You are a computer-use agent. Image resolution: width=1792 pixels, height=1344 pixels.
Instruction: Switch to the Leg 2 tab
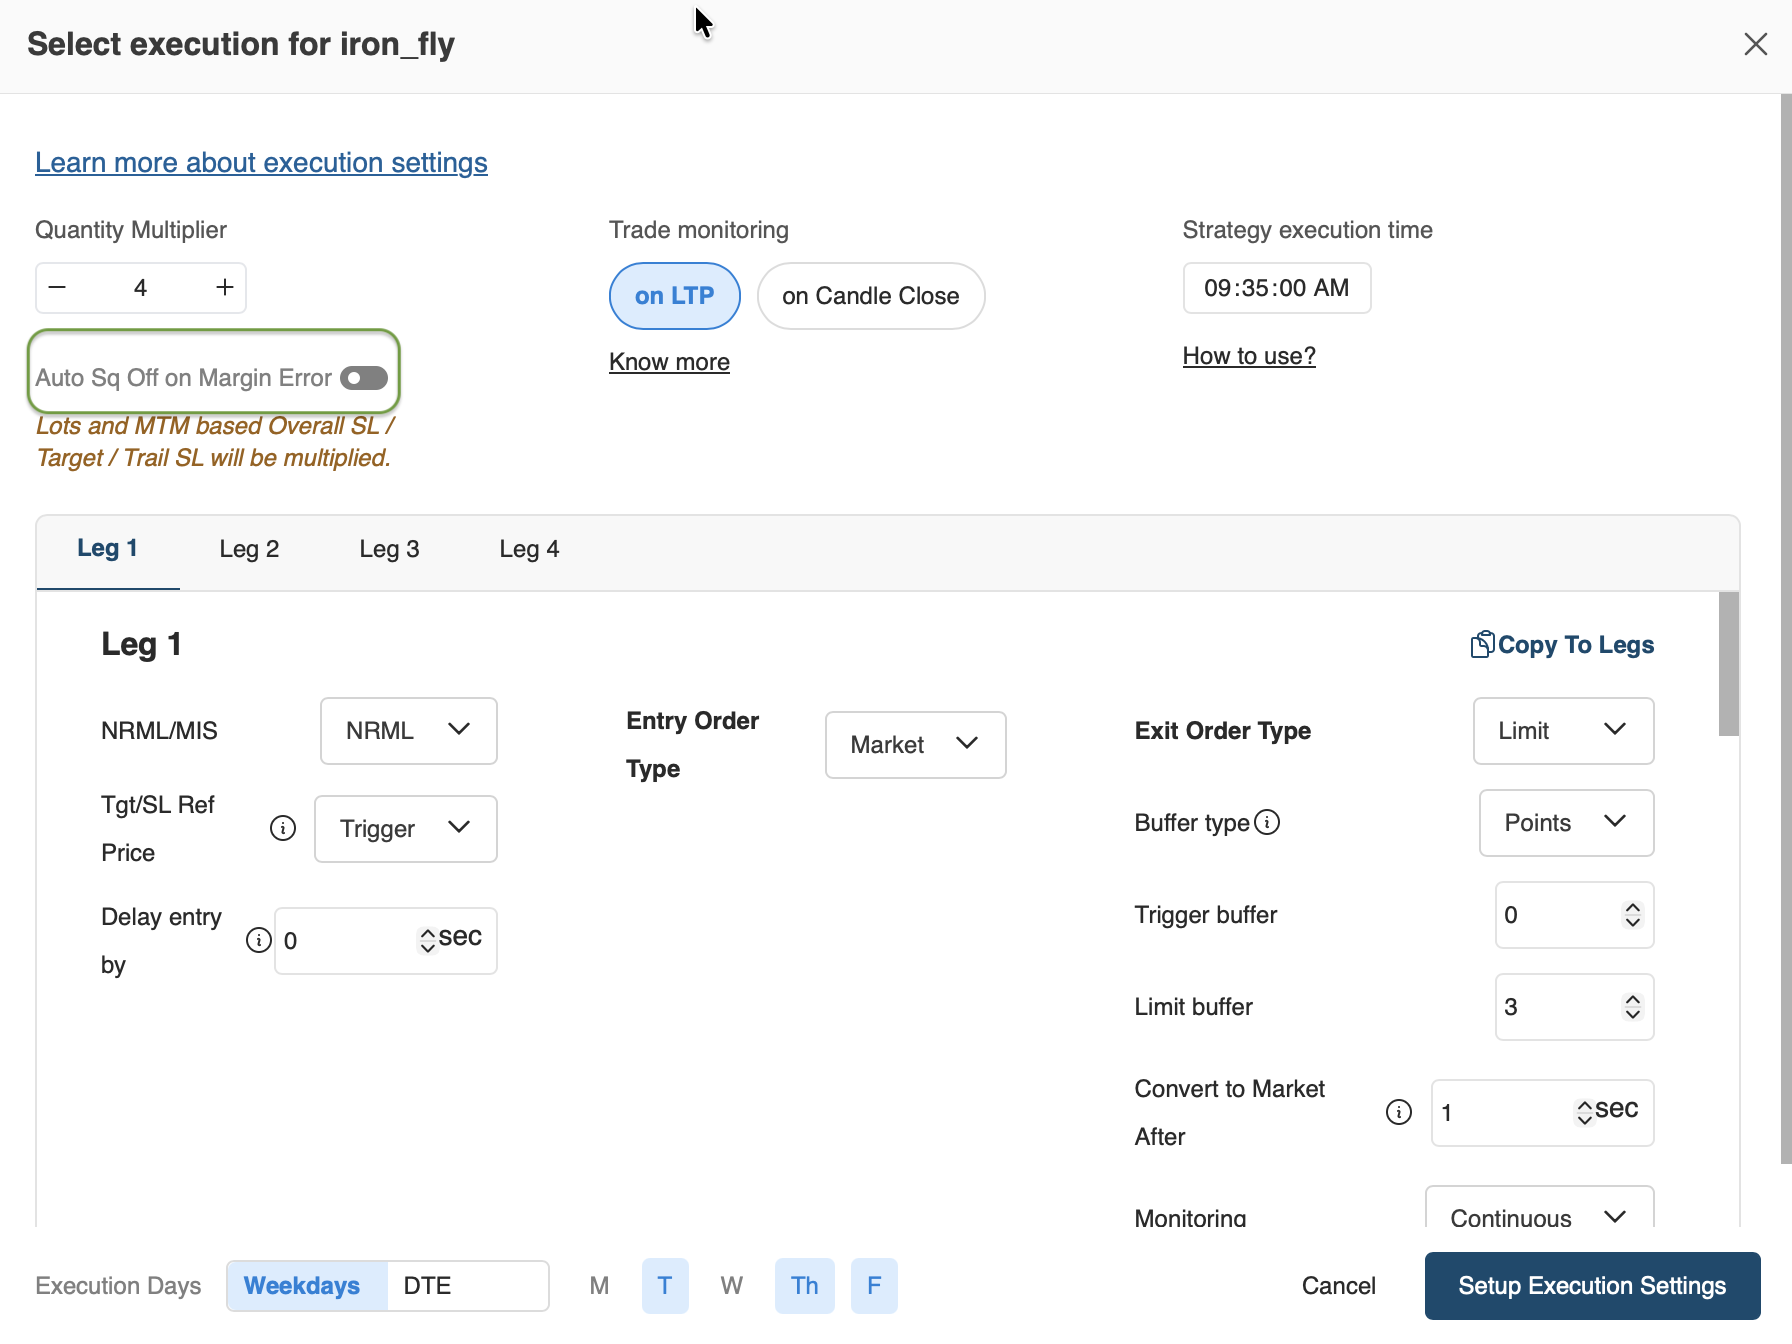click(x=249, y=549)
